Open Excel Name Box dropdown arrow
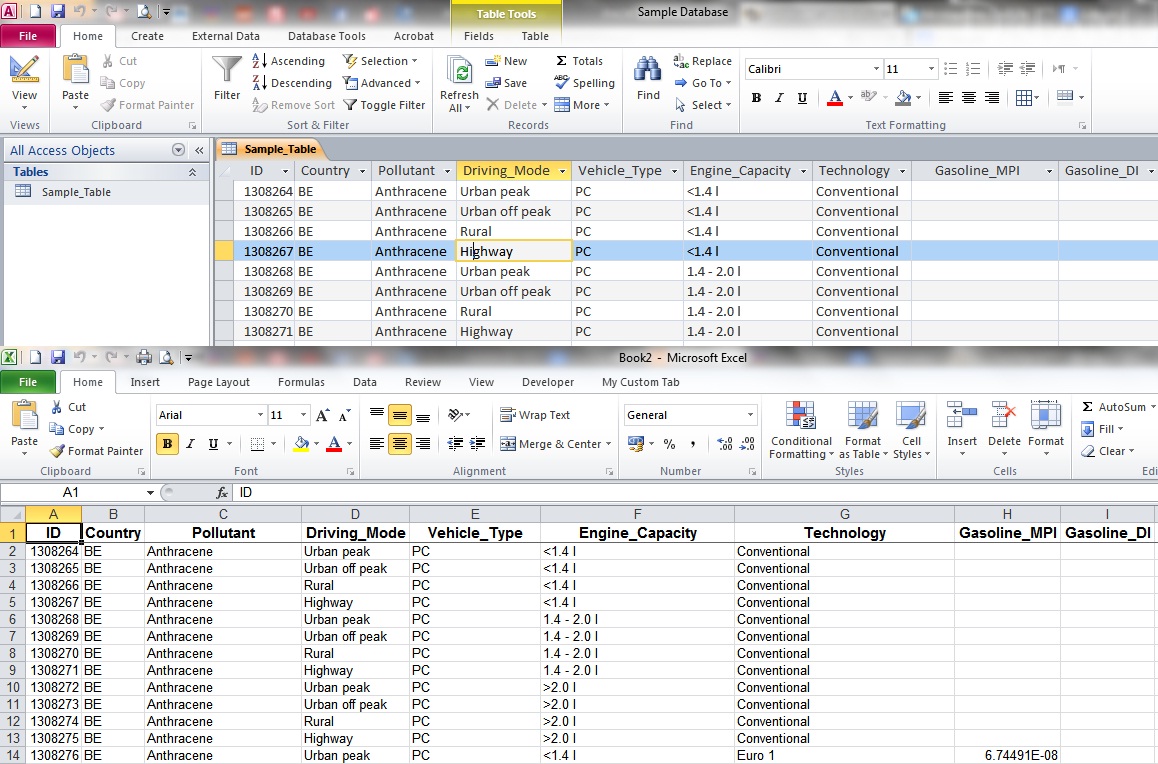Viewport: 1158px width, 764px height. tap(150, 492)
